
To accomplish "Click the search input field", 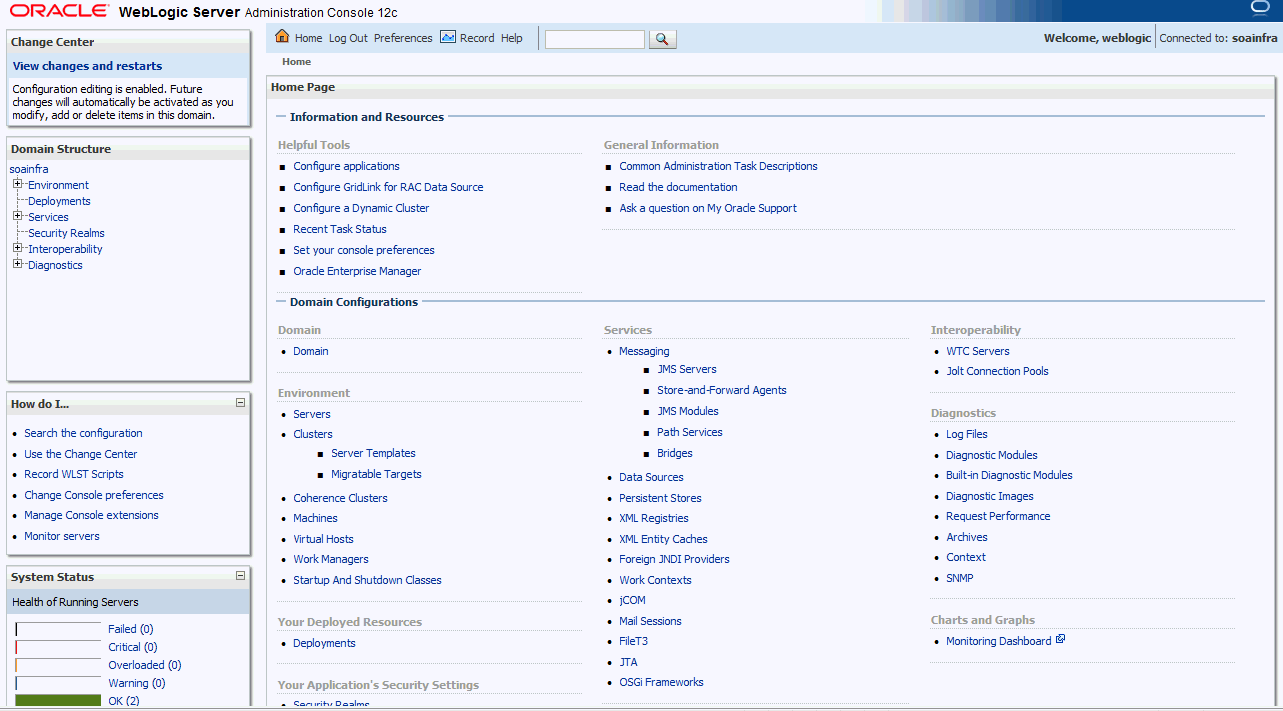I will (595, 39).
